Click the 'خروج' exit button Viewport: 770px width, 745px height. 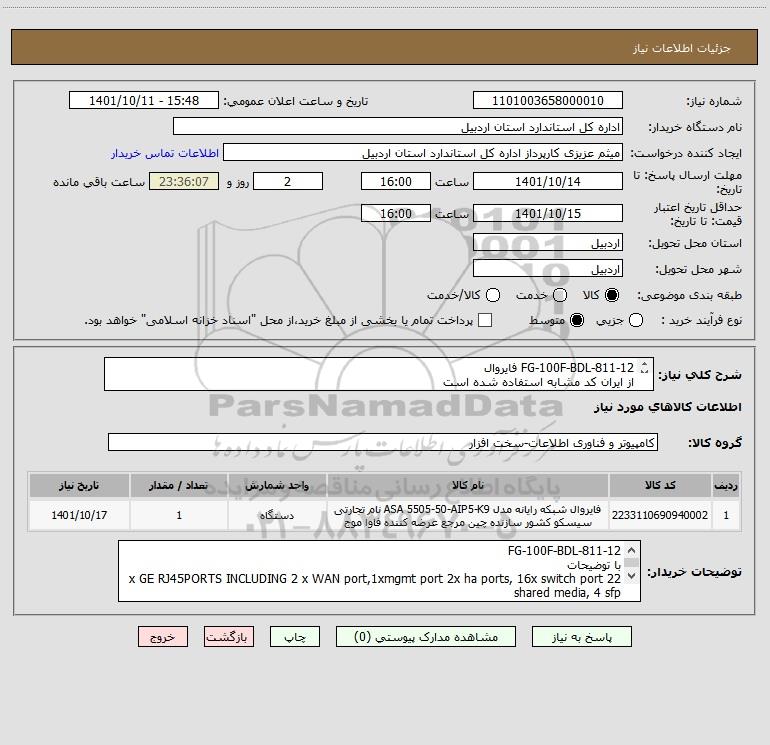click(163, 637)
